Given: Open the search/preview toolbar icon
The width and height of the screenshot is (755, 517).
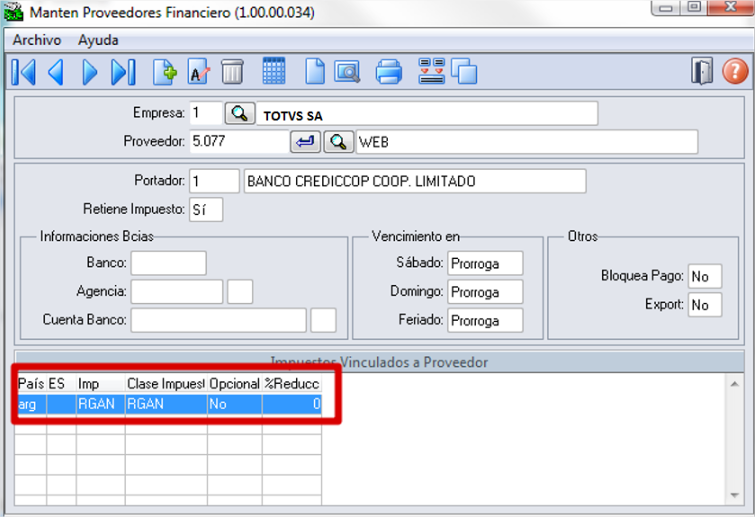Looking at the screenshot, I should (347, 72).
